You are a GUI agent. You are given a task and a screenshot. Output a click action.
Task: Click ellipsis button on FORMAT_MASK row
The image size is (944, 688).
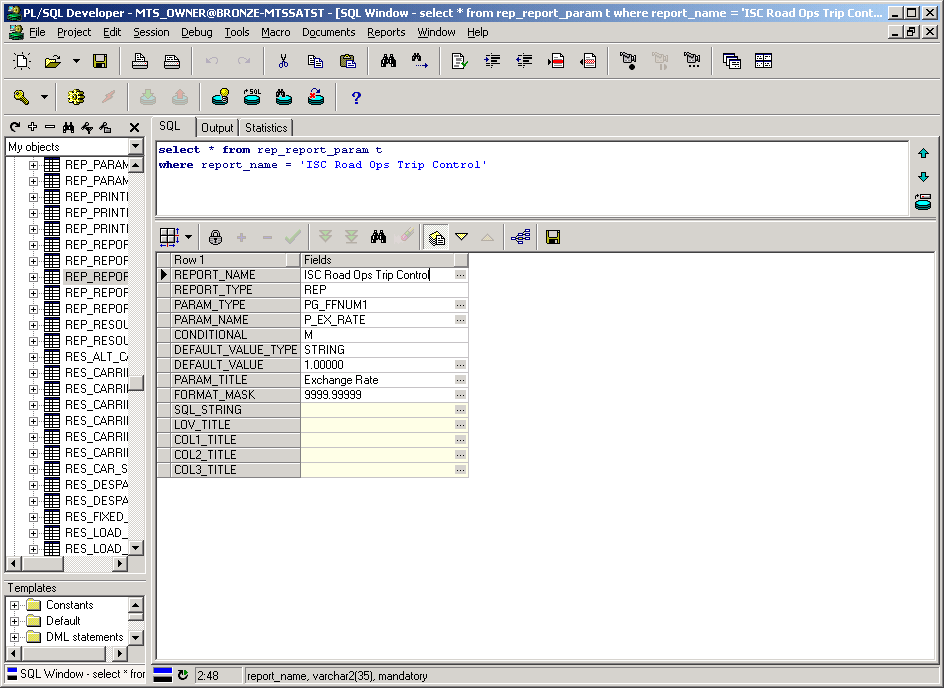[460, 395]
